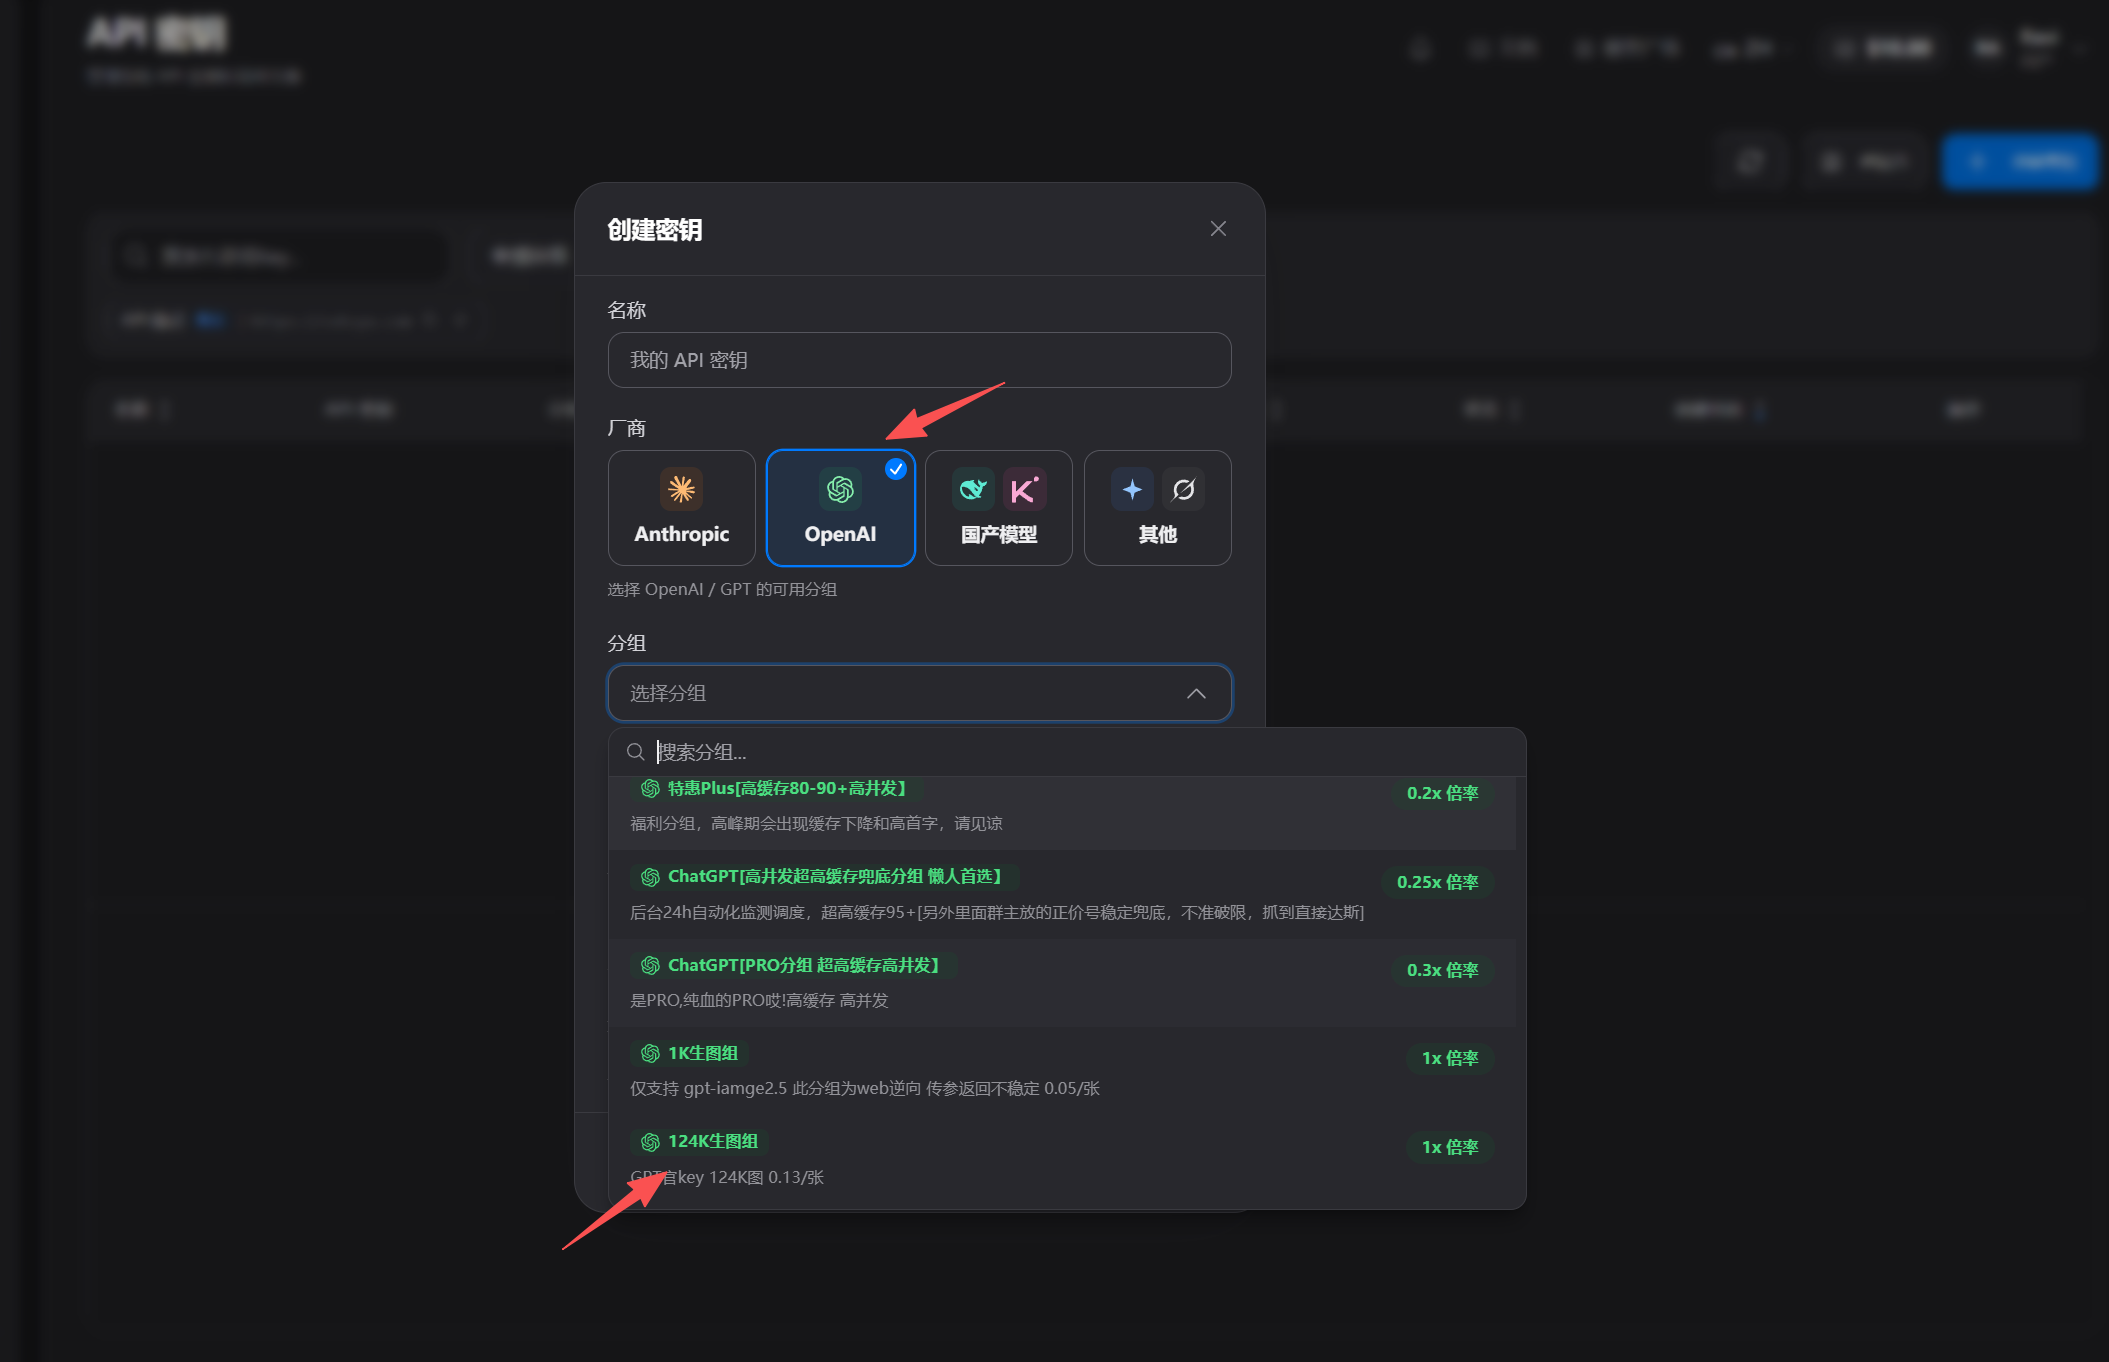Click the text 仅支持 gpt-iamge2.5 description
Image resolution: width=2109 pixels, height=1362 pixels.
pyautogui.click(x=865, y=1088)
